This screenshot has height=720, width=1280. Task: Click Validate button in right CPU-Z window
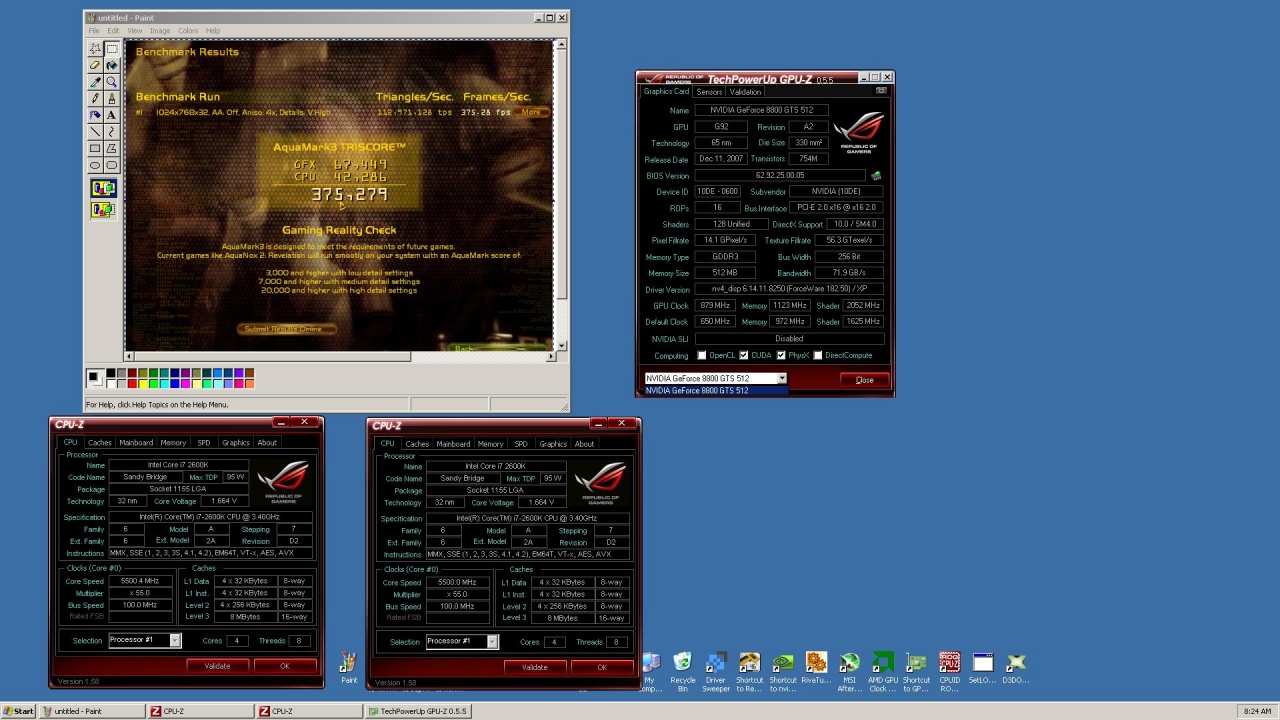click(534, 667)
